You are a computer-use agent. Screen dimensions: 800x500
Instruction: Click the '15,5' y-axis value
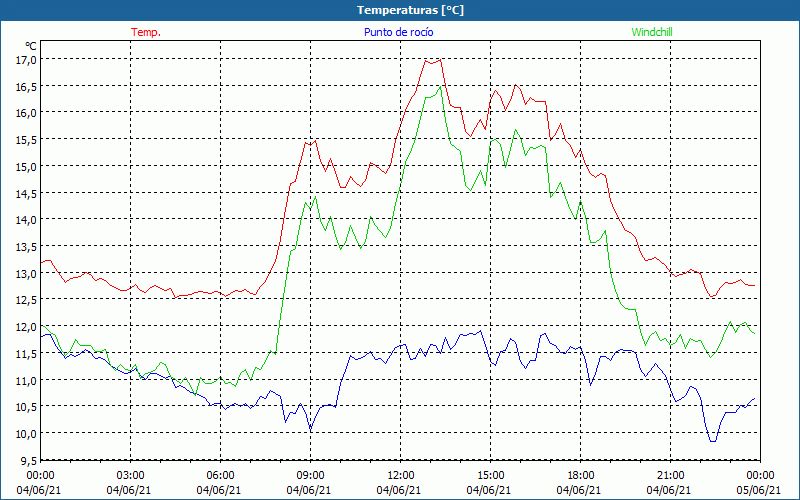point(27,140)
